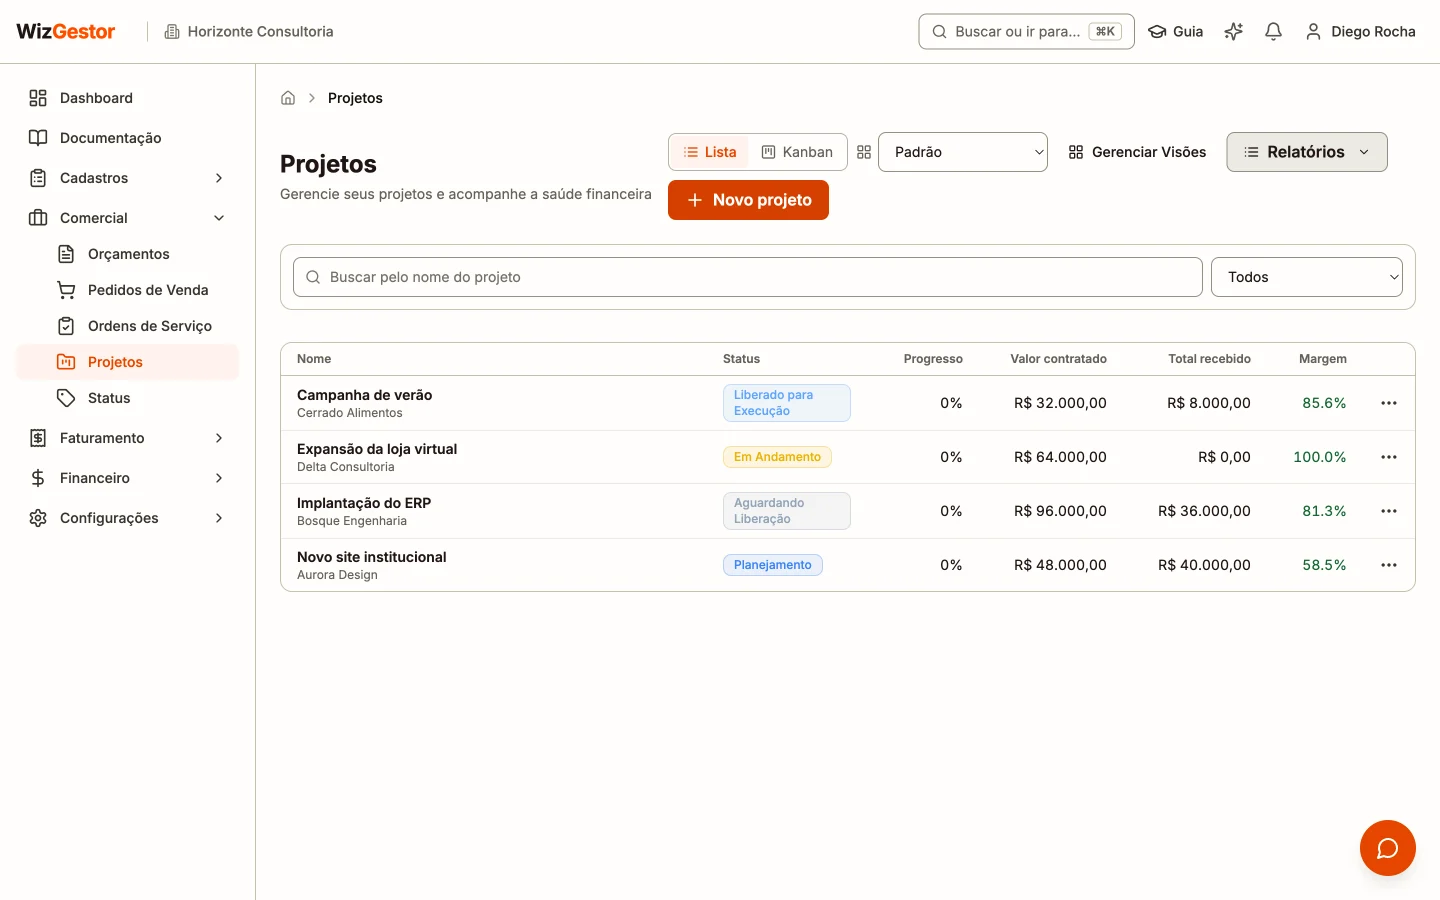
Task: Click the grid icon beside Padrão dropdown
Action: coord(864,152)
